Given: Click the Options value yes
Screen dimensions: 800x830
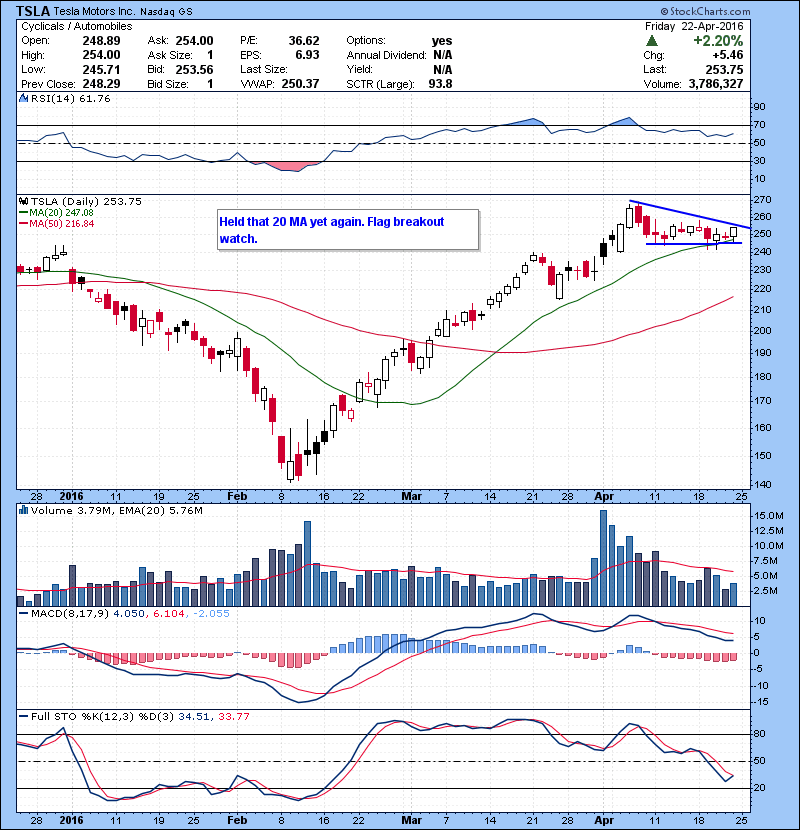Looking at the screenshot, I should pyautogui.click(x=442, y=41).
